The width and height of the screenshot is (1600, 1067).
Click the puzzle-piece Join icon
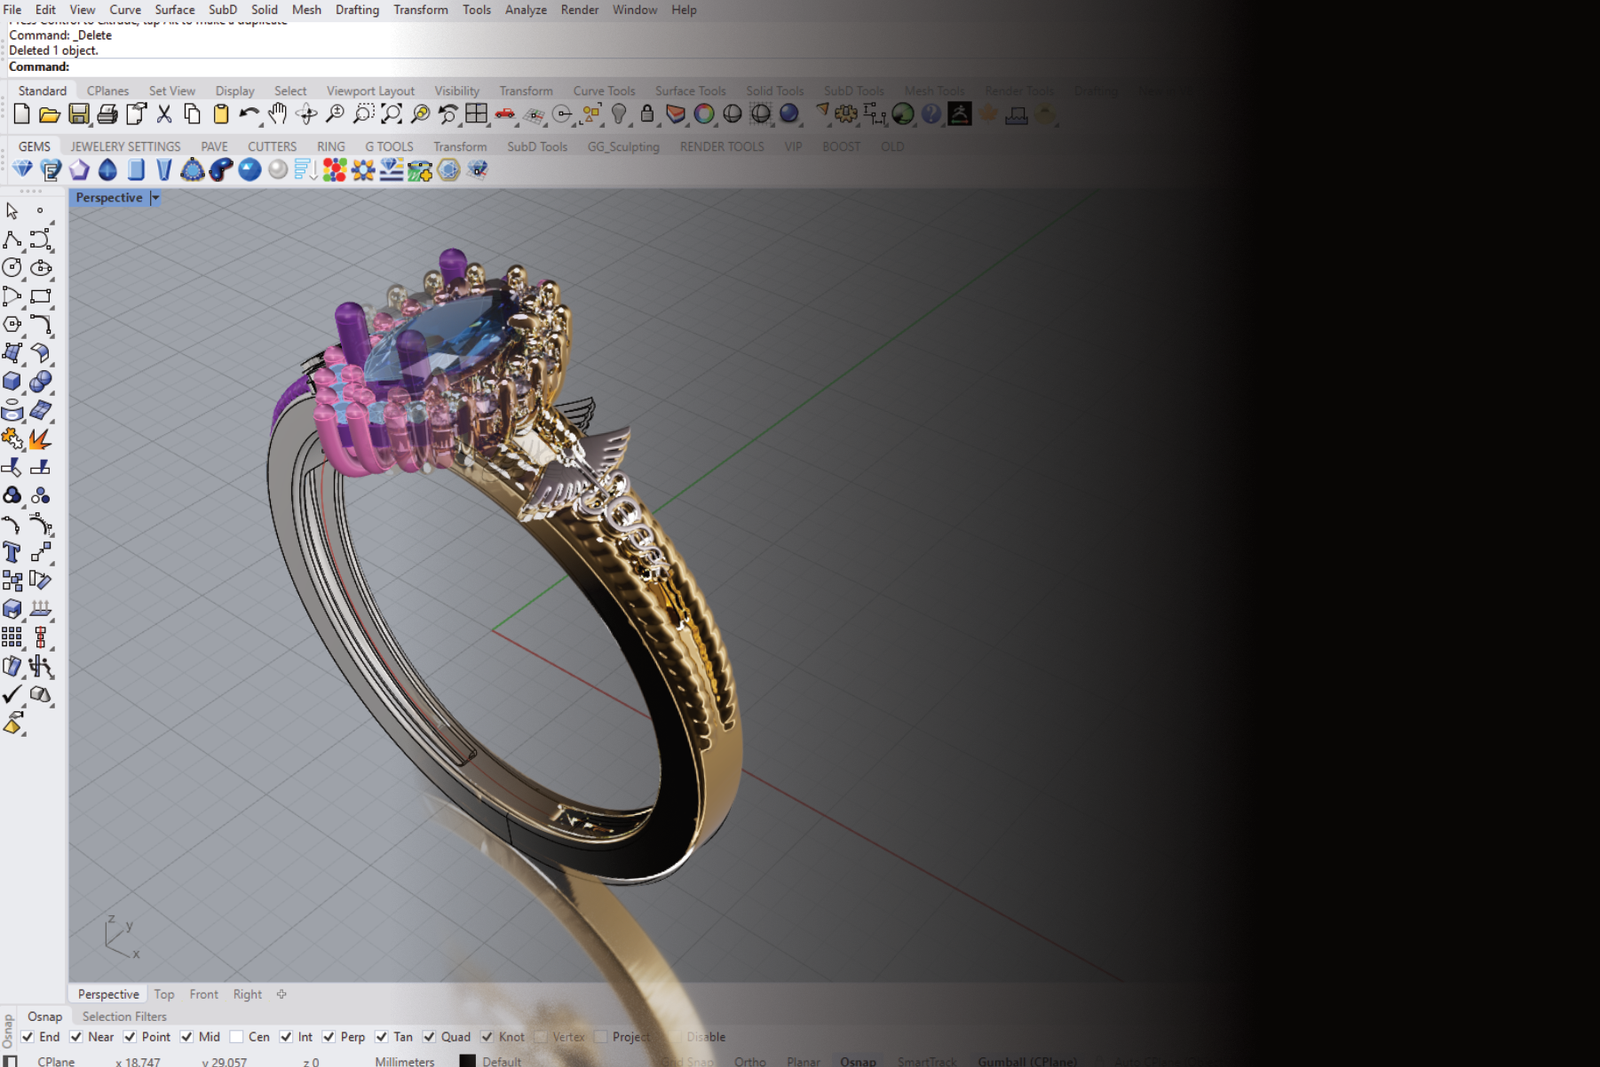coord(12,439)
